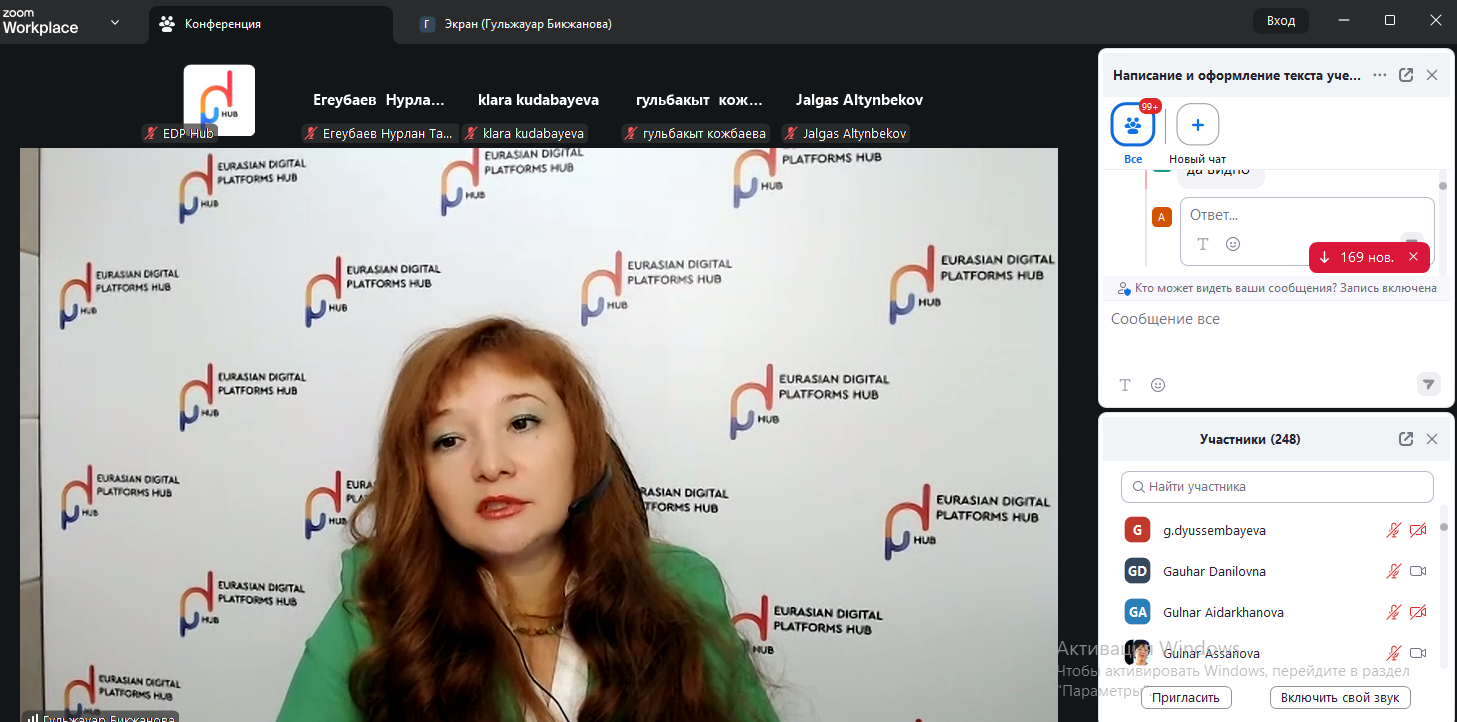Click the send message arrow icon
Viewport: 1457px width, 722px height.
(1429, 384)
